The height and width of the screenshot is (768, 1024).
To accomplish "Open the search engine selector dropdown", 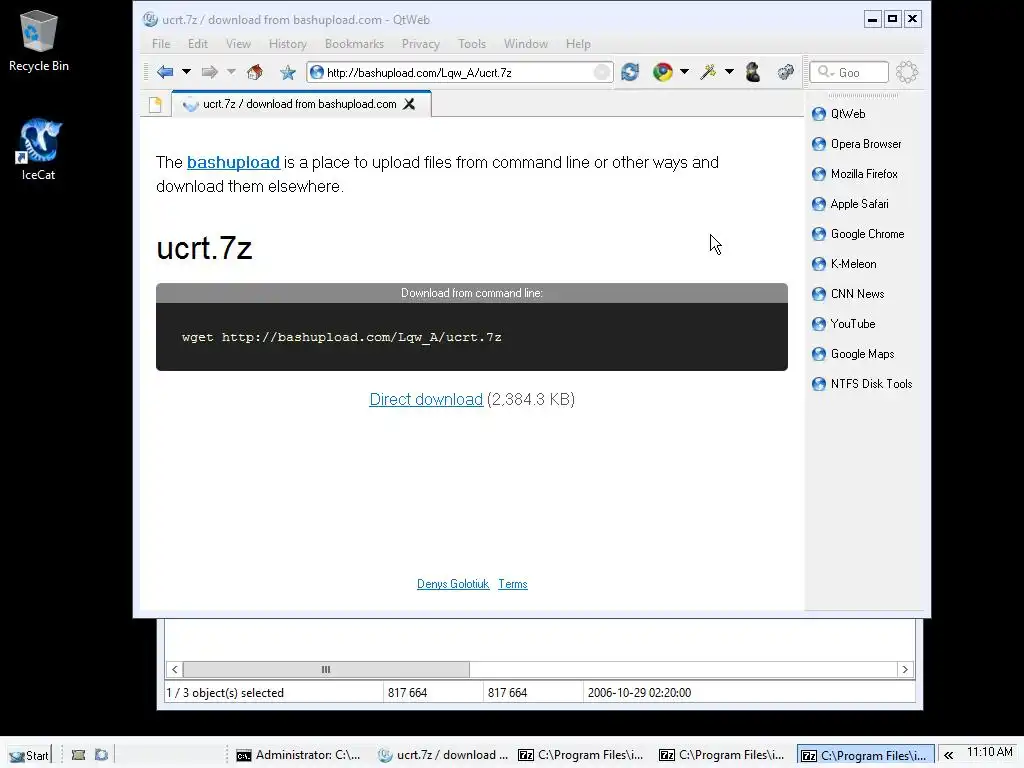I will 825,72.
